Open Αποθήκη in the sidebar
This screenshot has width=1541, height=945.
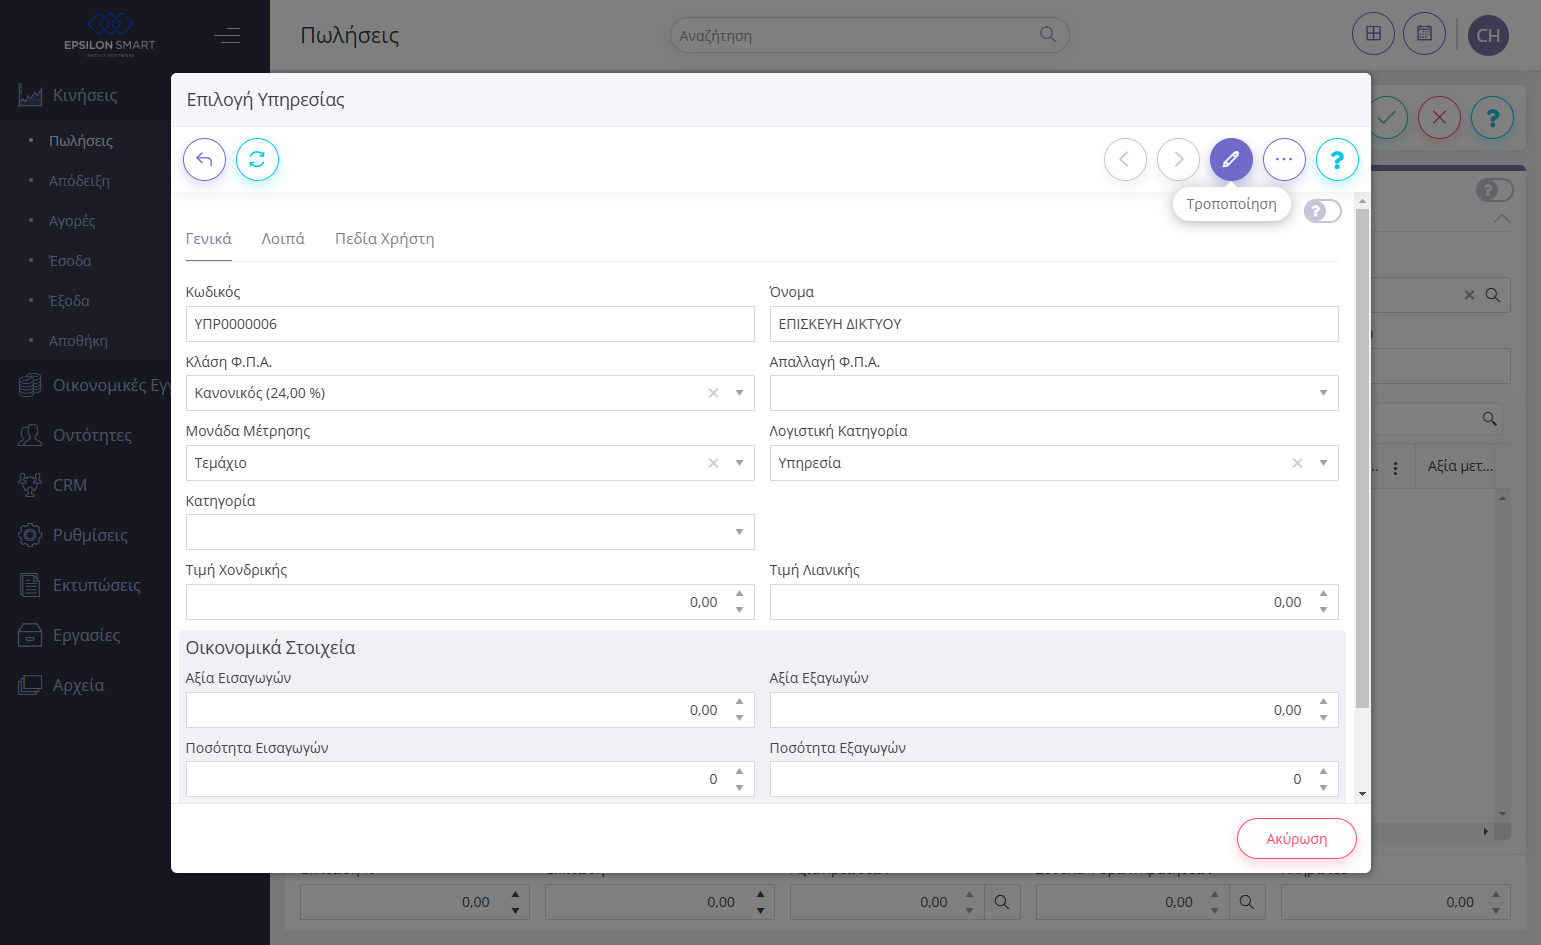78,341
